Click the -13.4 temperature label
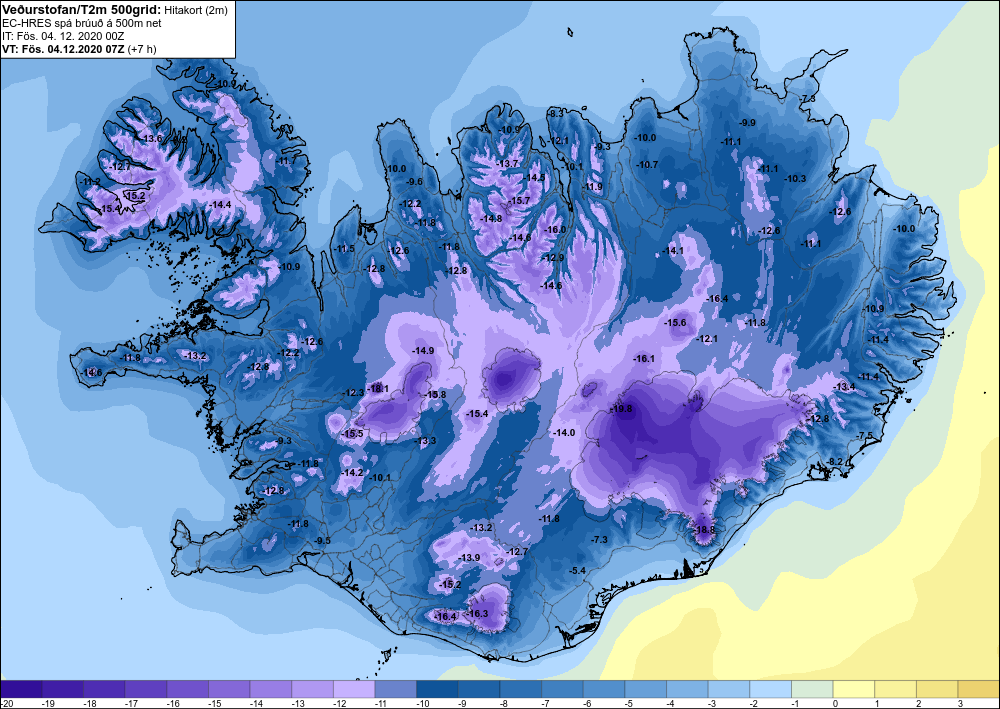Screen dimensions: 1000x709 [845, 387]
